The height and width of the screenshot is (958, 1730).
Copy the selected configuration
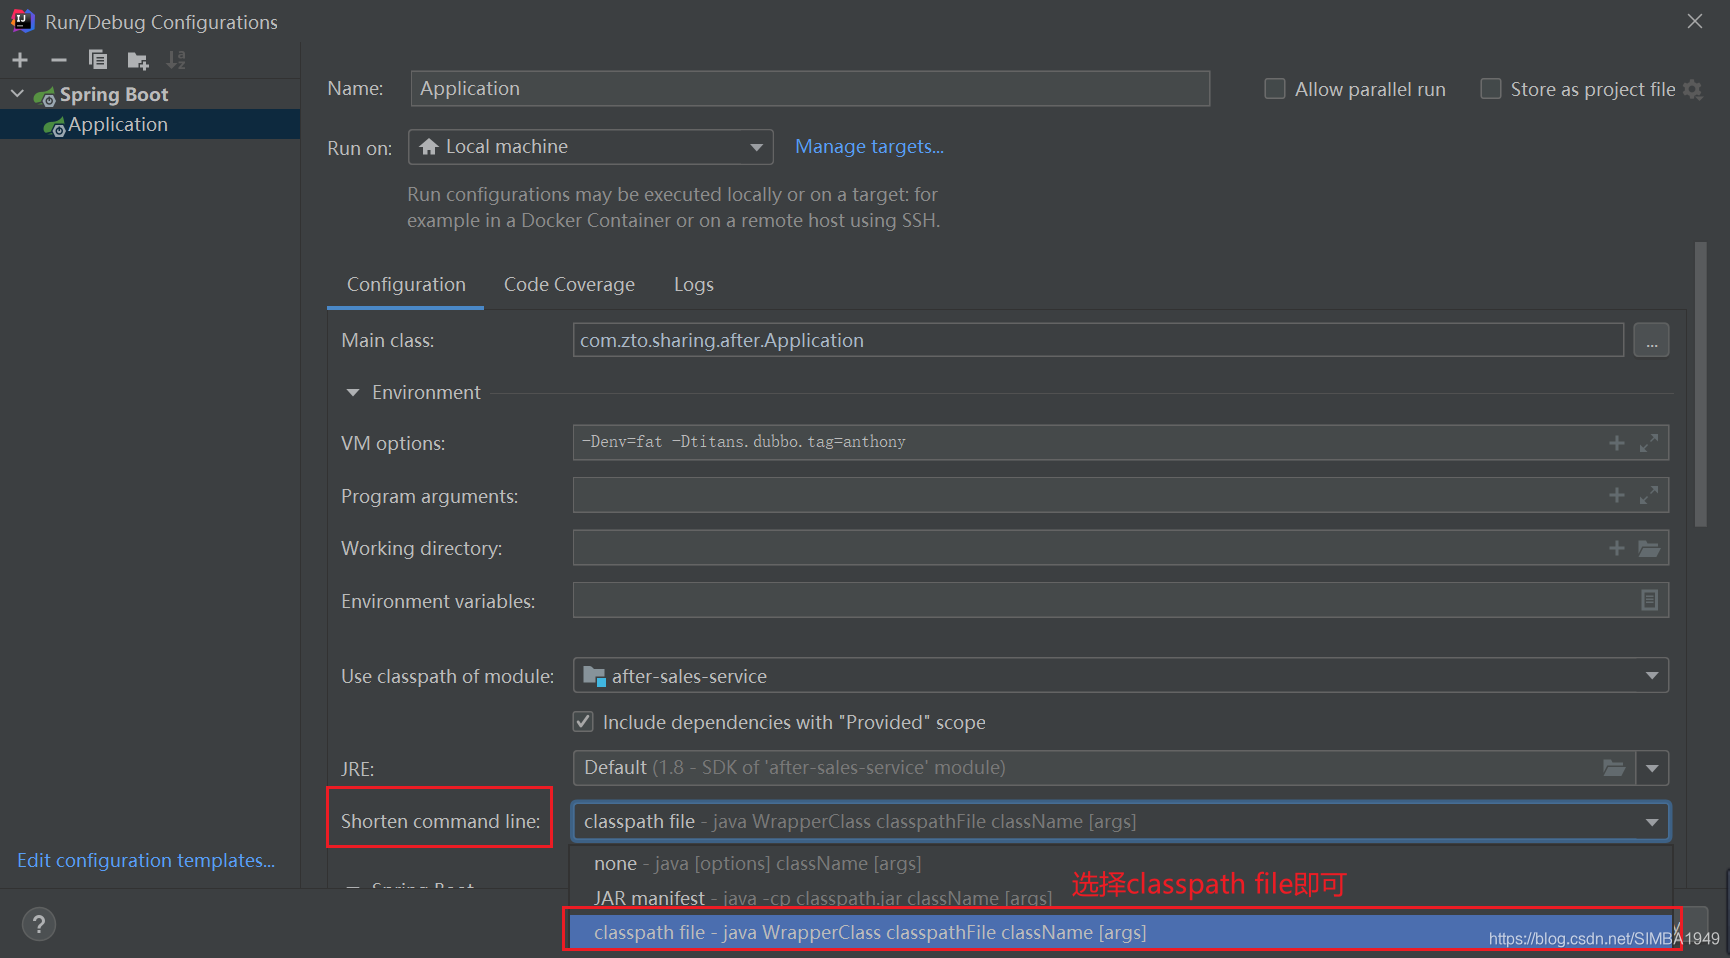[98, 60]
